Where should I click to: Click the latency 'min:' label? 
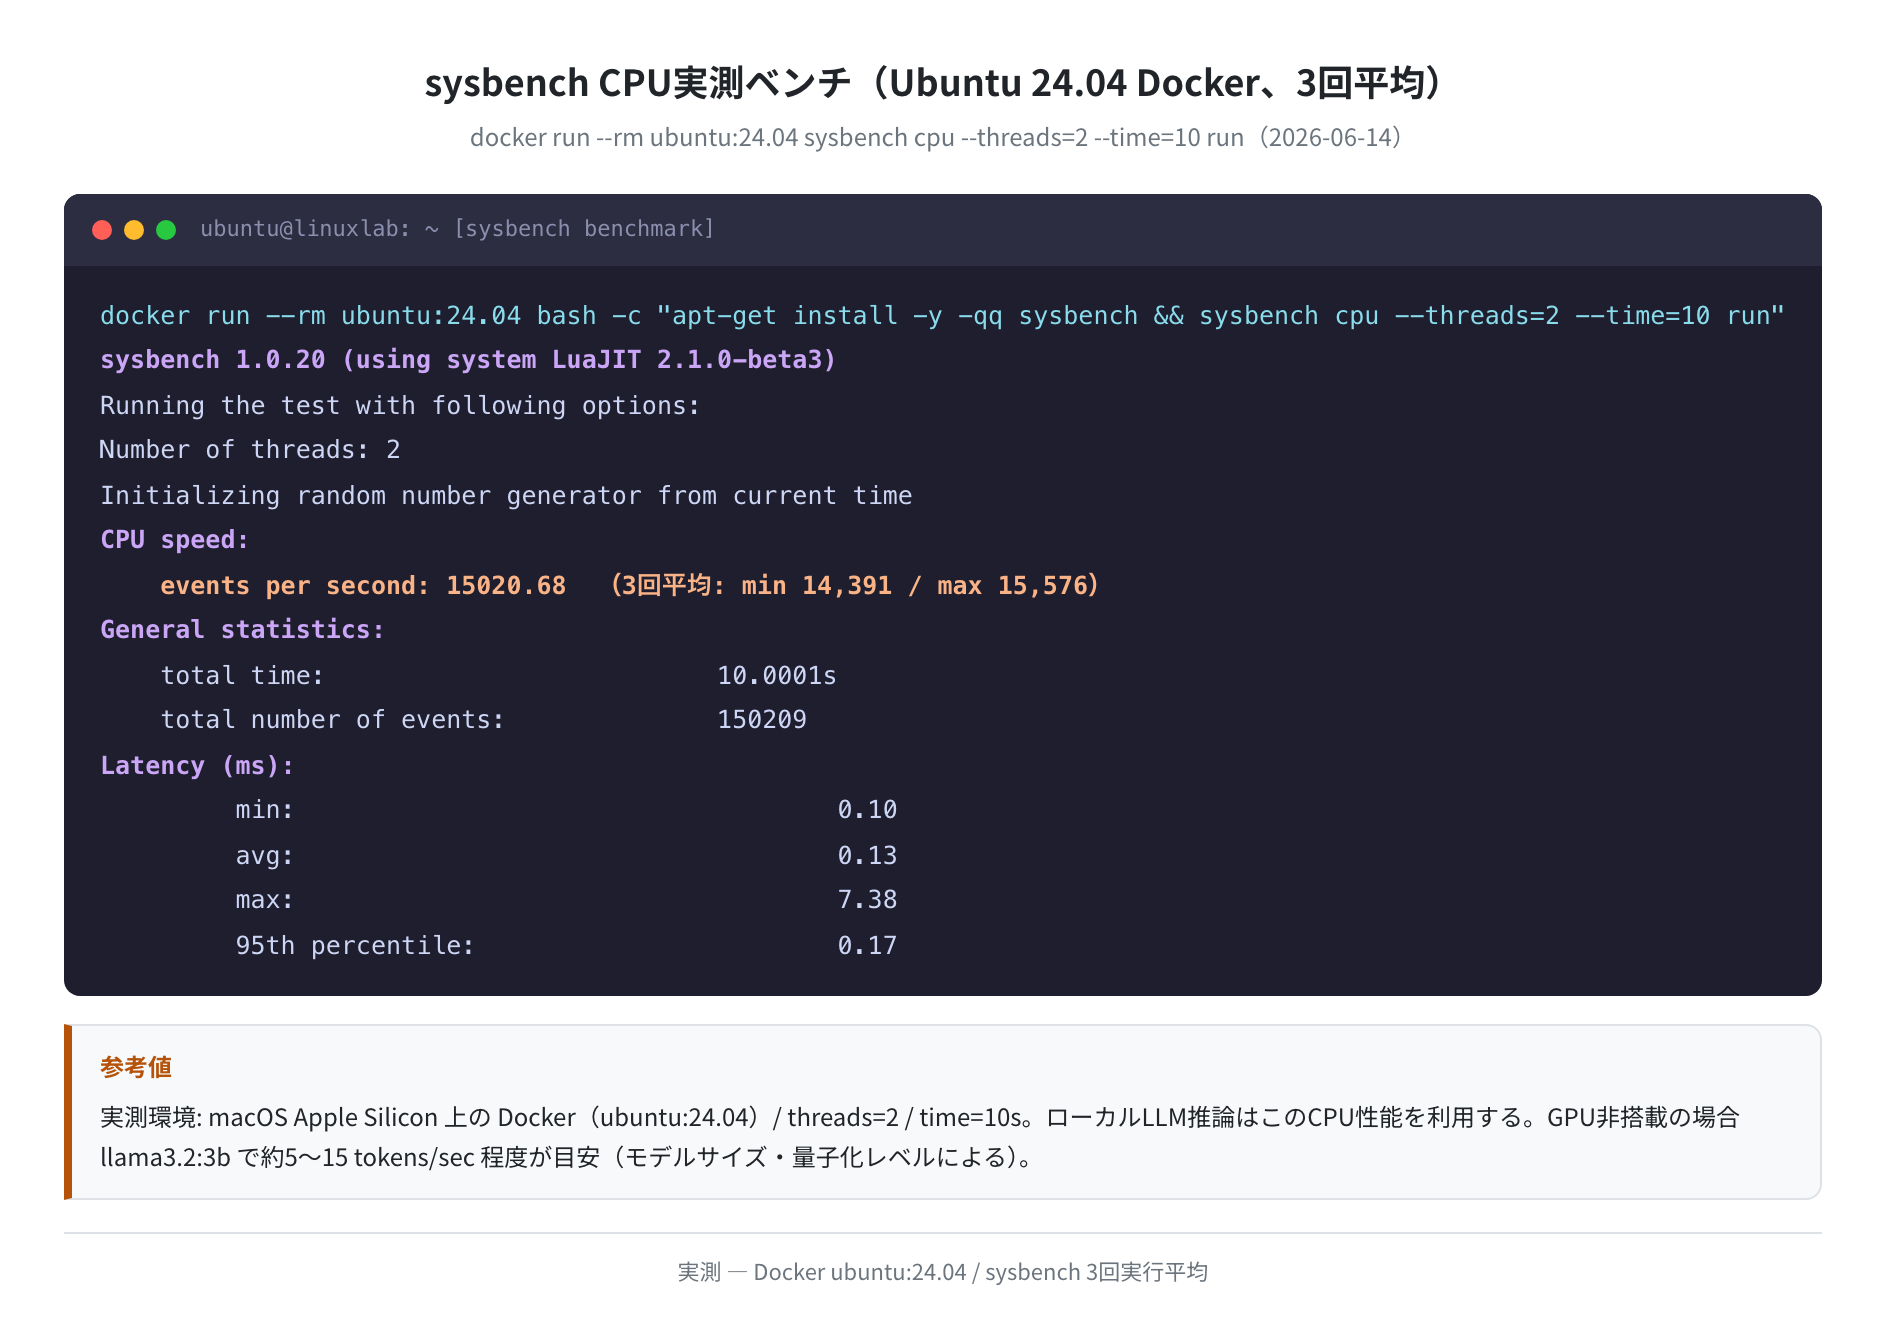pos(265,810)
